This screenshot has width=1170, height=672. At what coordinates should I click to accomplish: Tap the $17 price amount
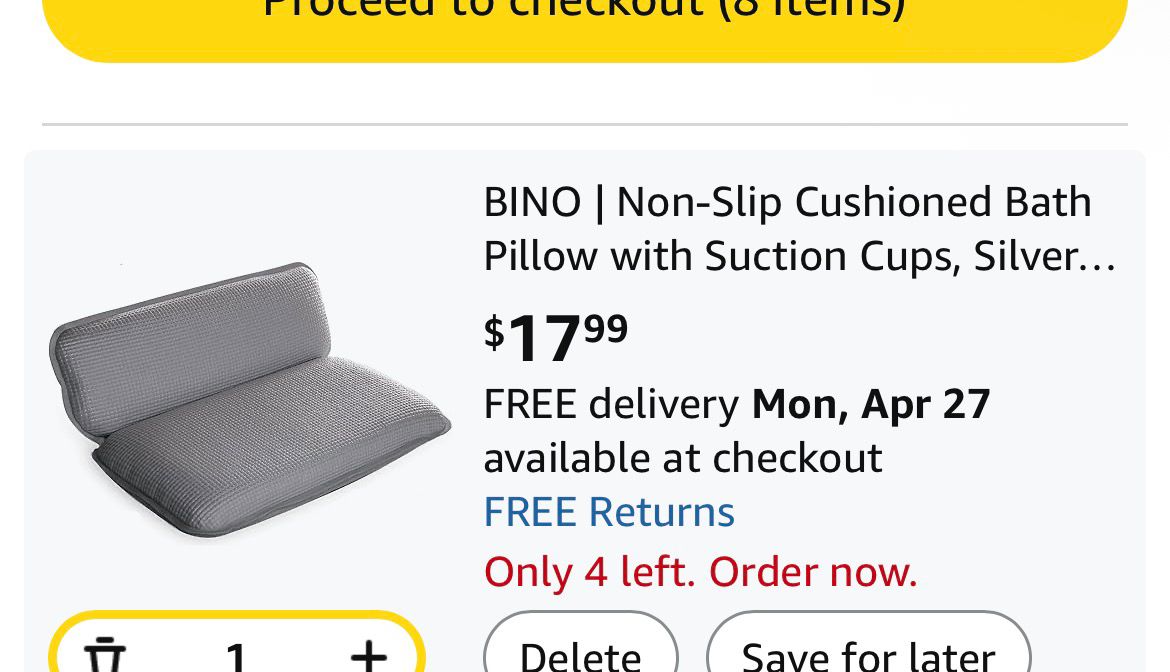pyautogui.click(x=545, y=338)
